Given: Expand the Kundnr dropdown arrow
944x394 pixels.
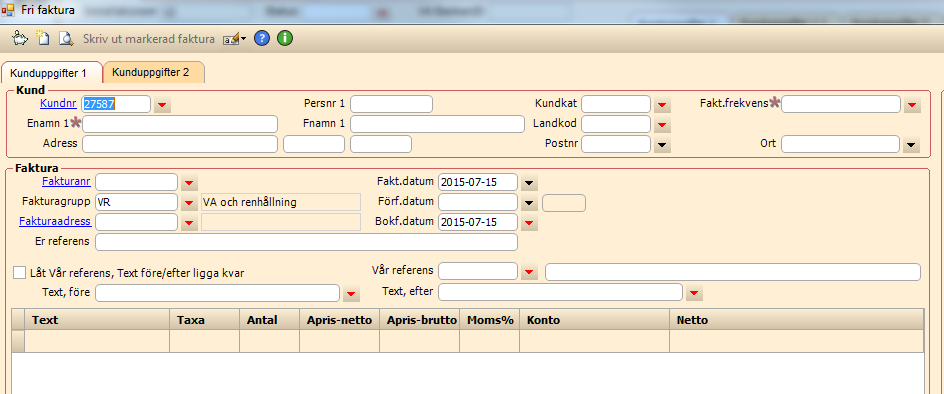Looking at the screenshot, I should (163, 105).
